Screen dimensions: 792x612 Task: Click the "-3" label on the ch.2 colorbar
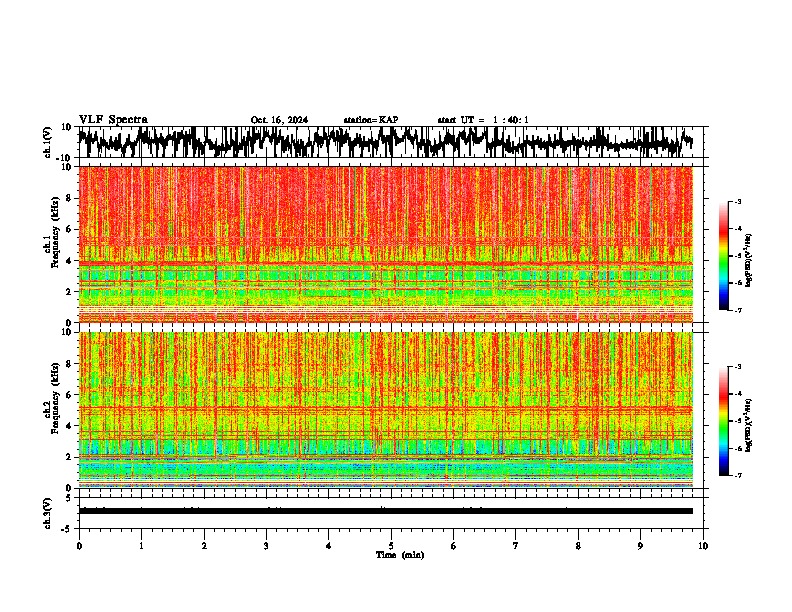[737, 367]
